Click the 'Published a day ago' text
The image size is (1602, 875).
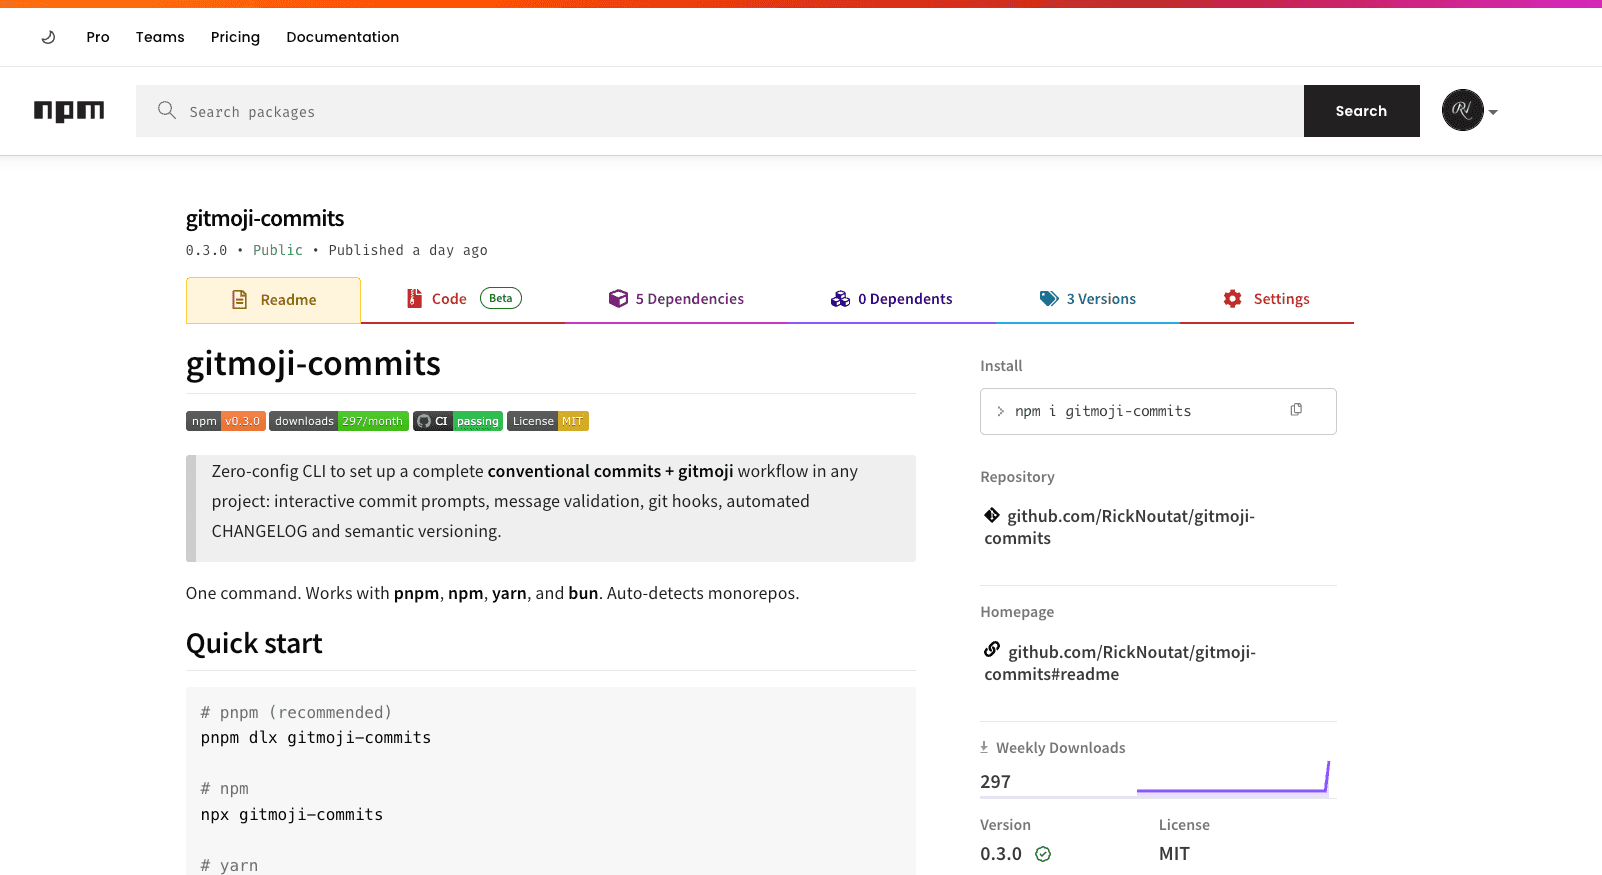click(408, 250)
